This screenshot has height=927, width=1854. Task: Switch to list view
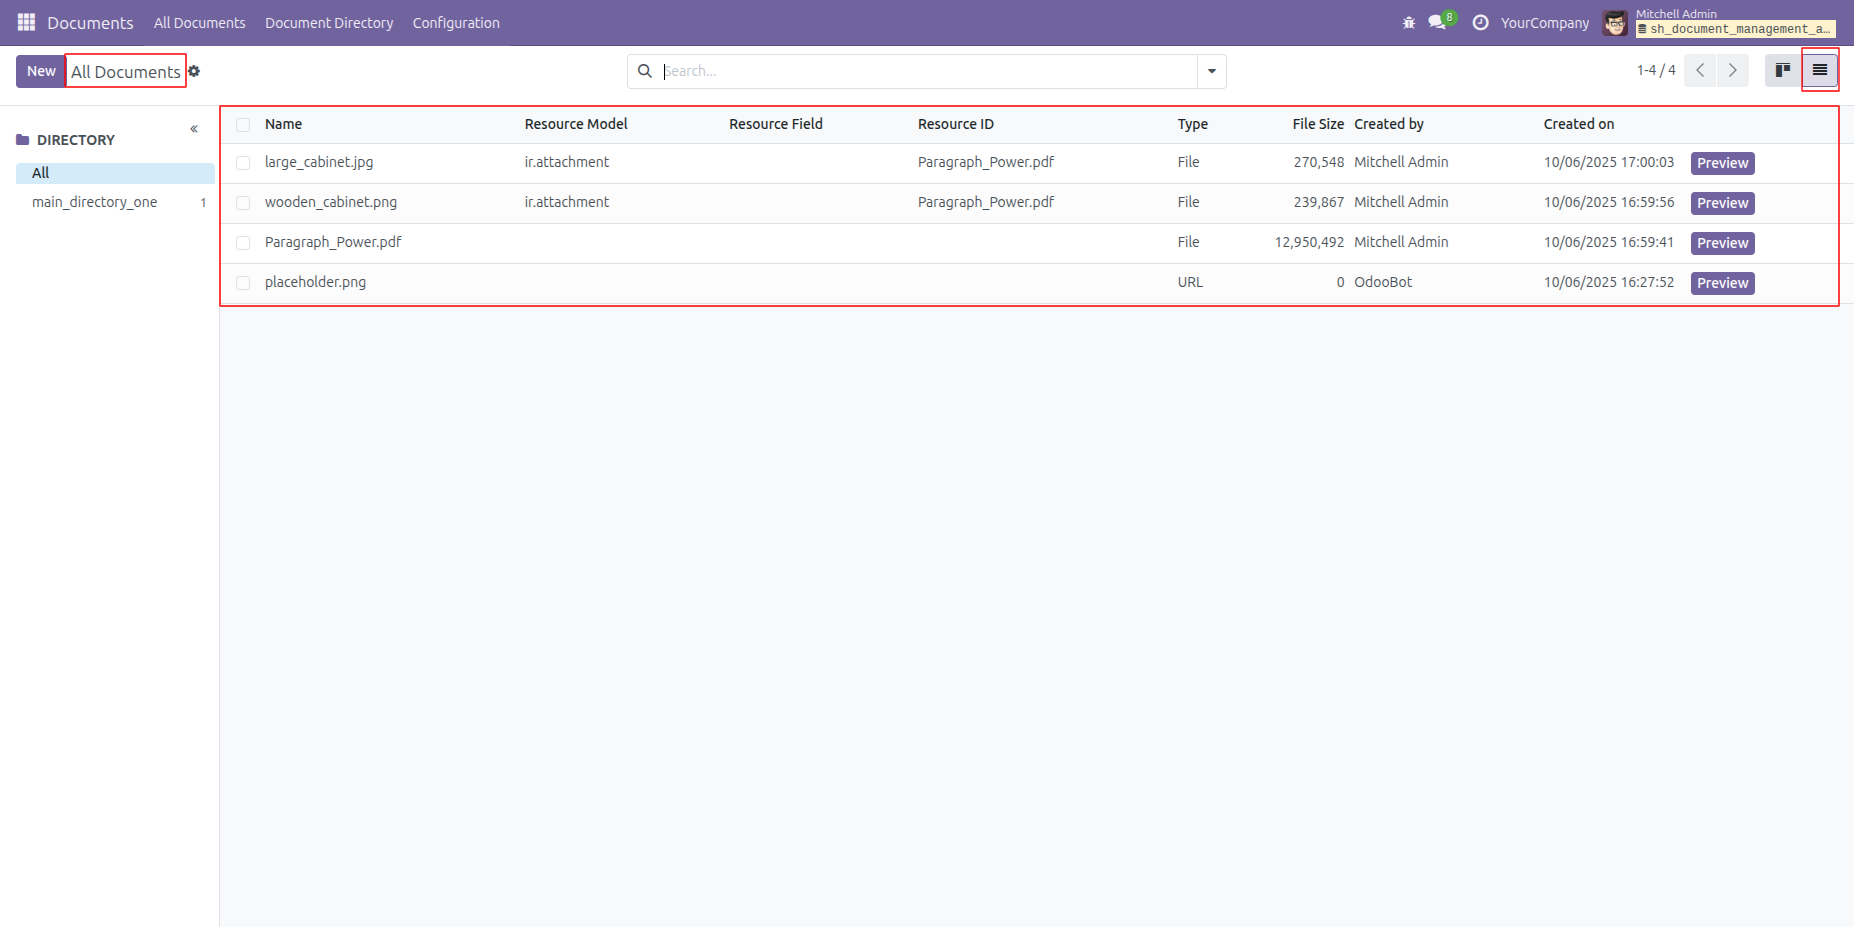pyautogui.click(x=1819, y=71)
